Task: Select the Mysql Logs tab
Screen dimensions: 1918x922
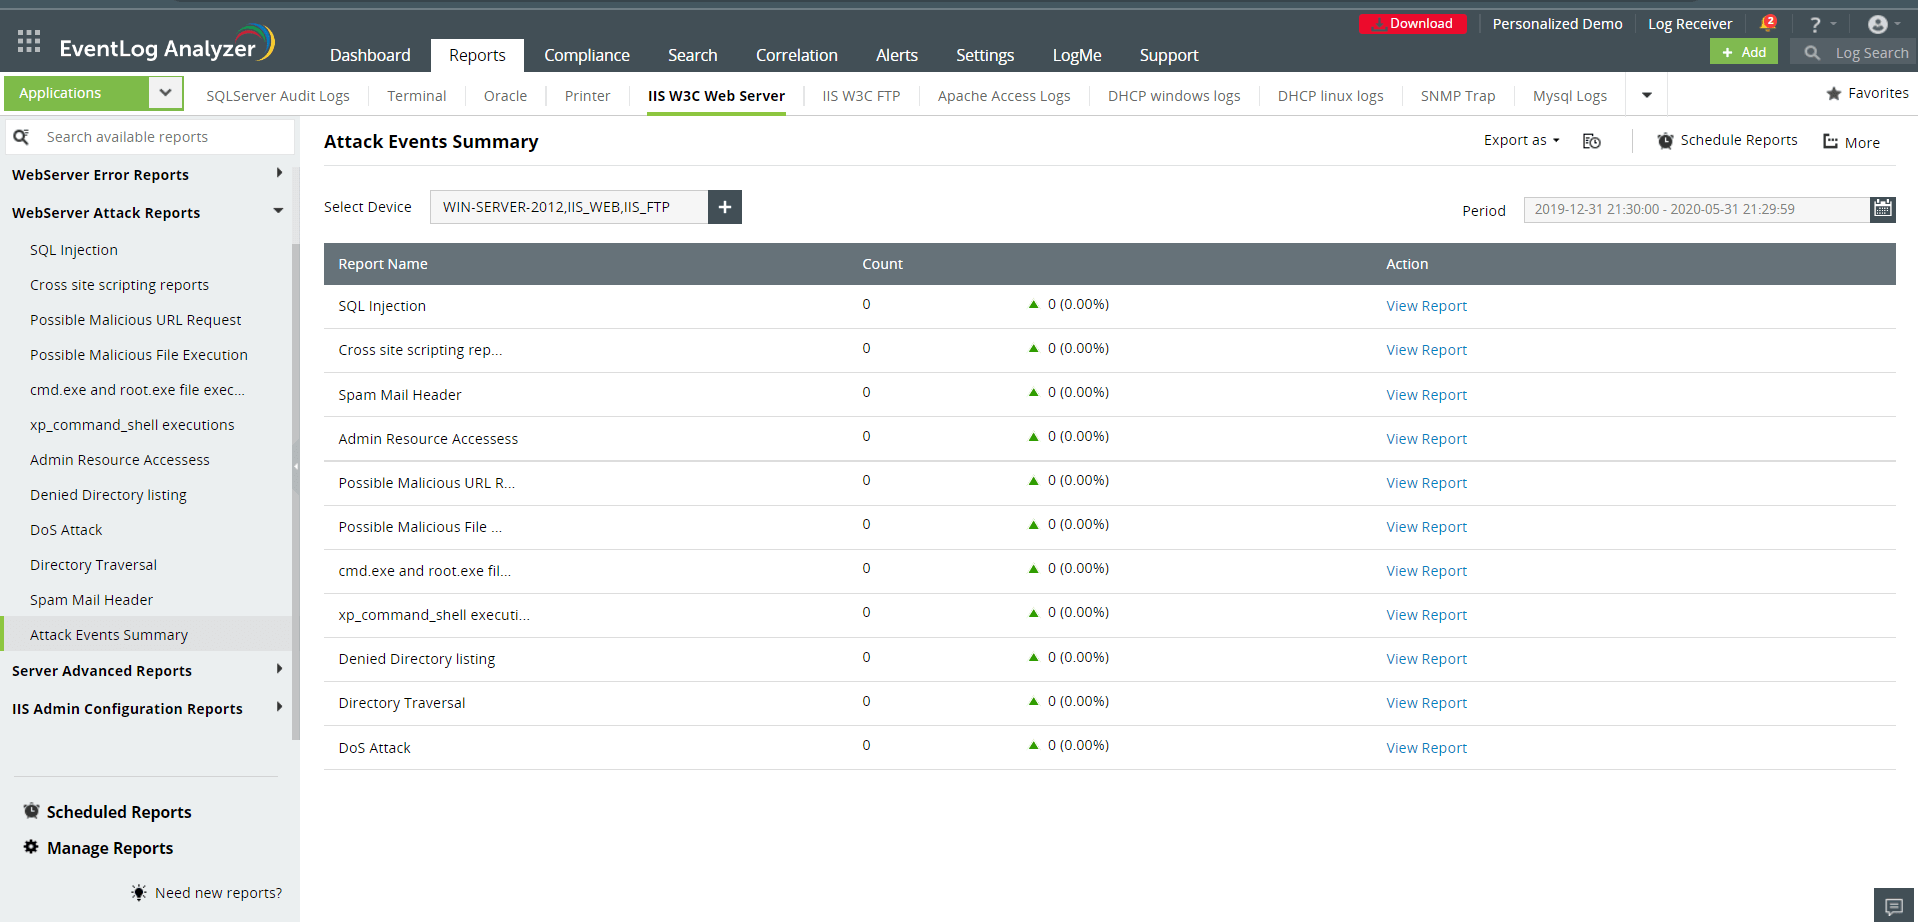Action: coord(1570,96)
